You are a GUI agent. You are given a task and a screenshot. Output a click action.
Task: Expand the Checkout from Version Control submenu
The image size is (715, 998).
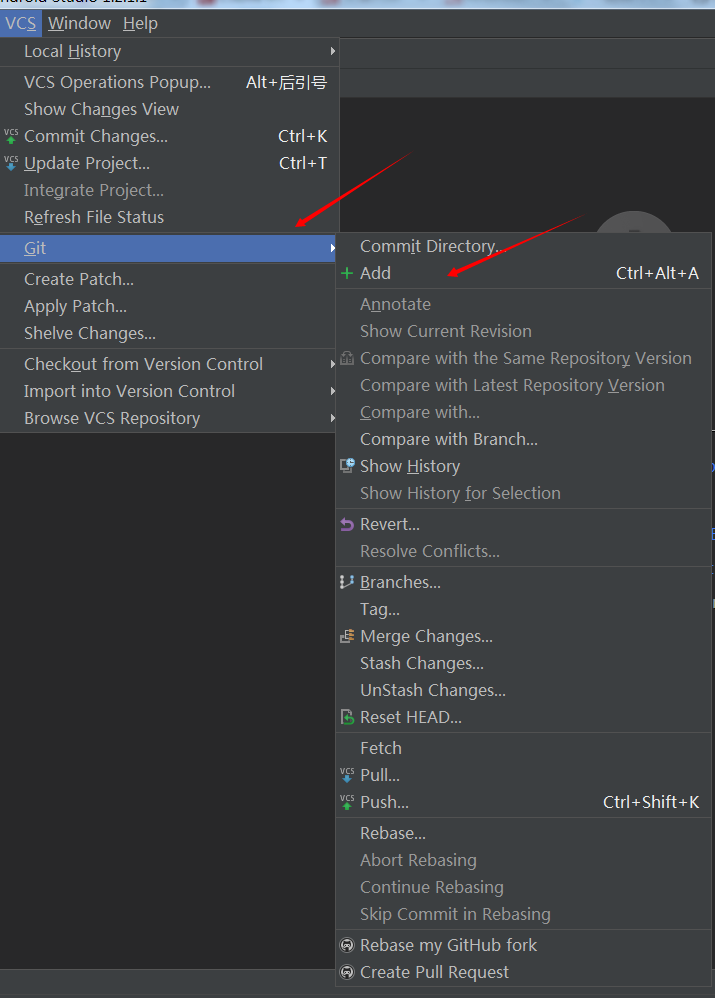point(332,364)
